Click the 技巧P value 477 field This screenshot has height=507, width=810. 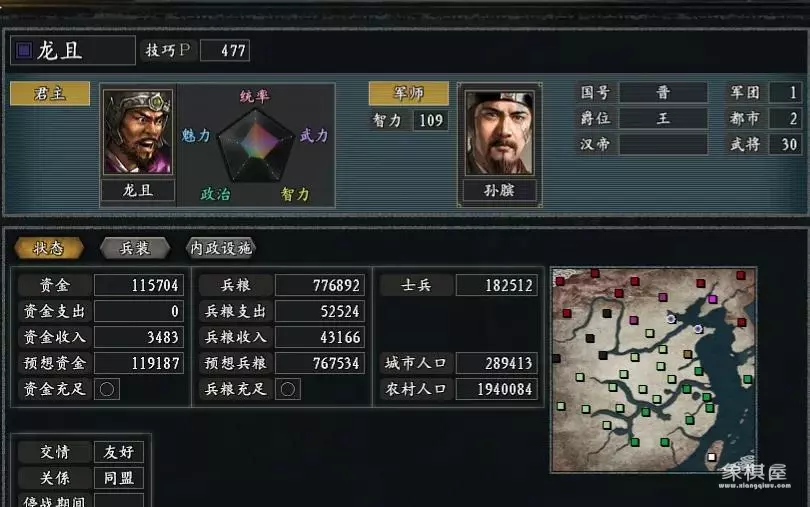[x=225, y=51]
